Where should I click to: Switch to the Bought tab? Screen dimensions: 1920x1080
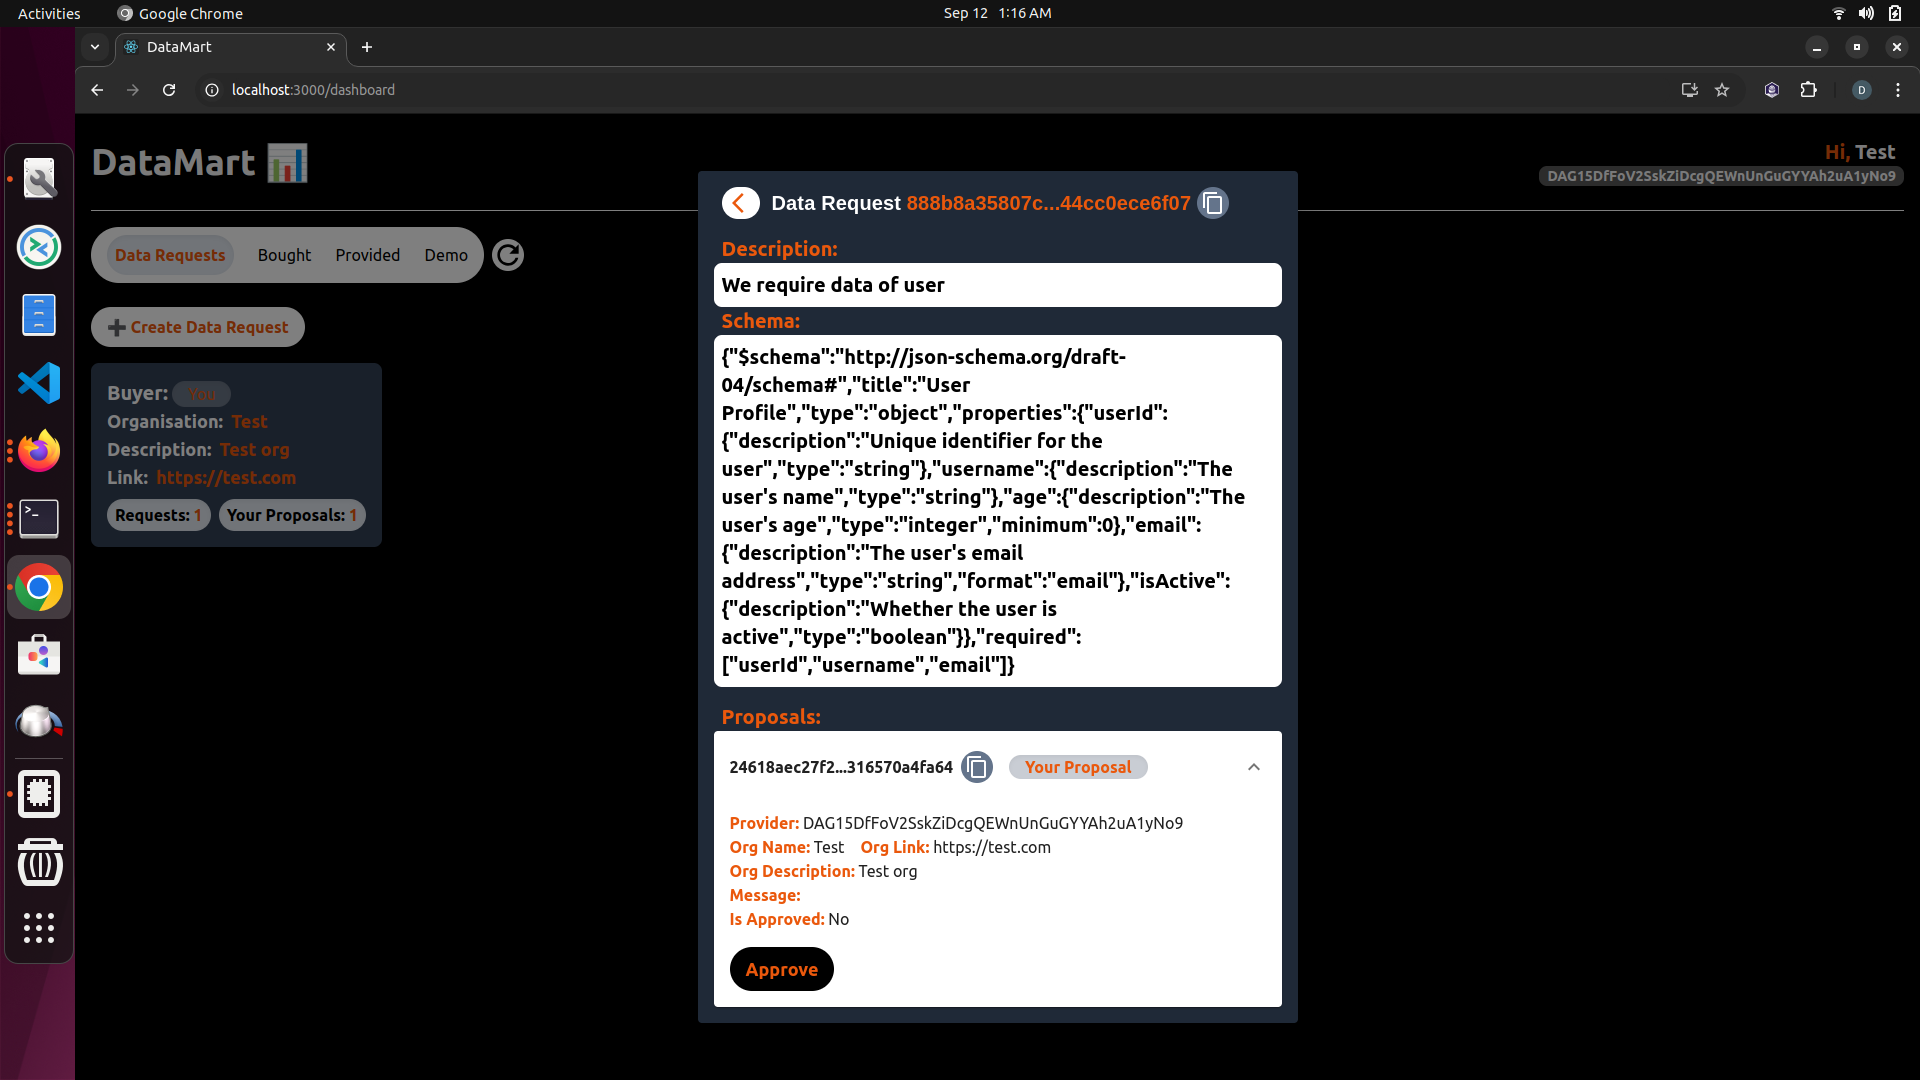click(284, 255)
